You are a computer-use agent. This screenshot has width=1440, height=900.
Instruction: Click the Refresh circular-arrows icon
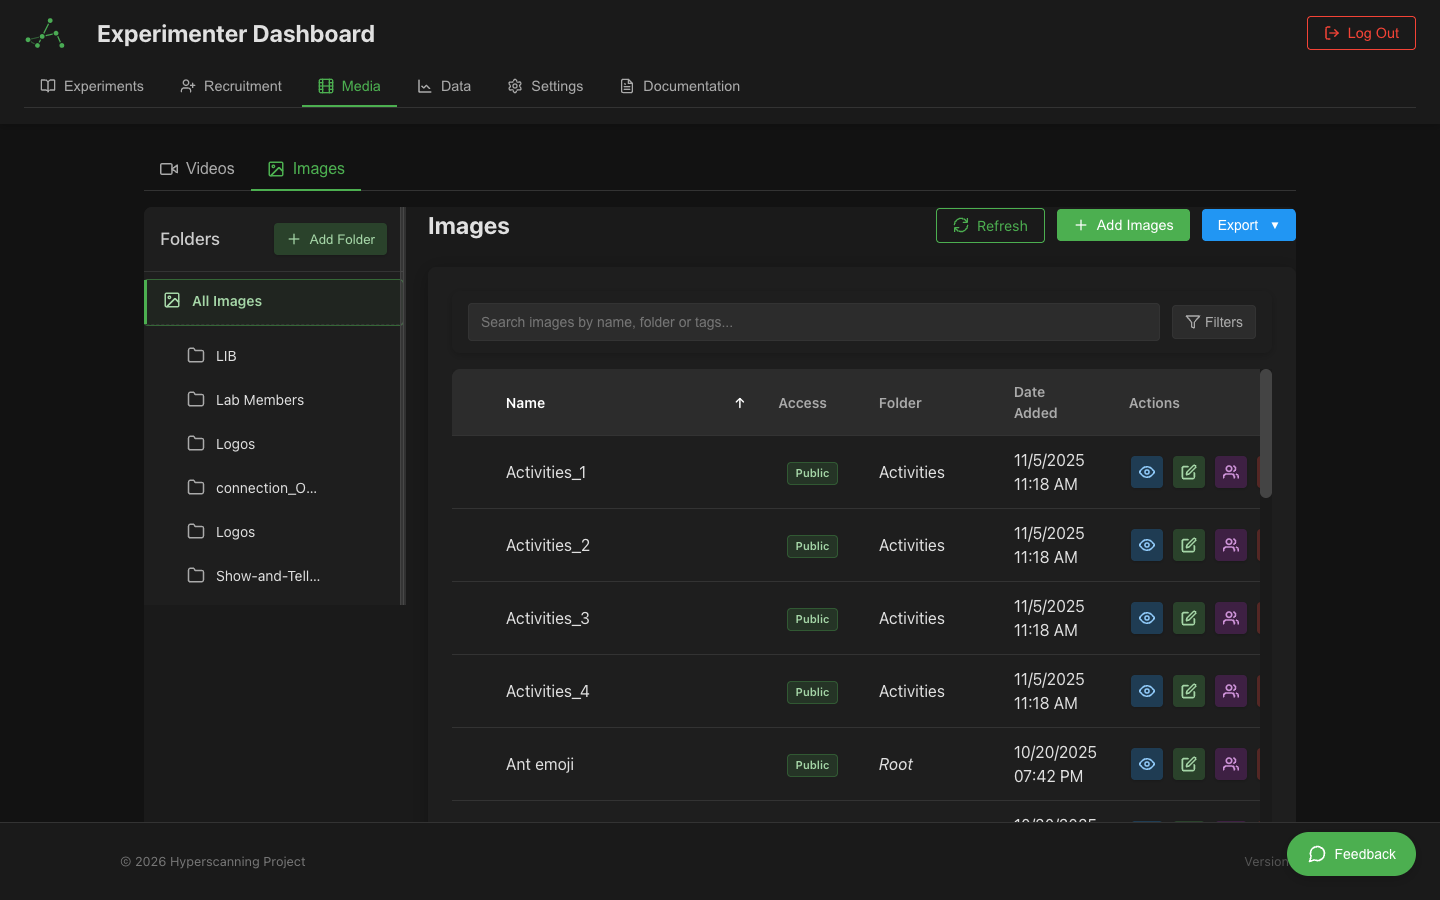961,225
